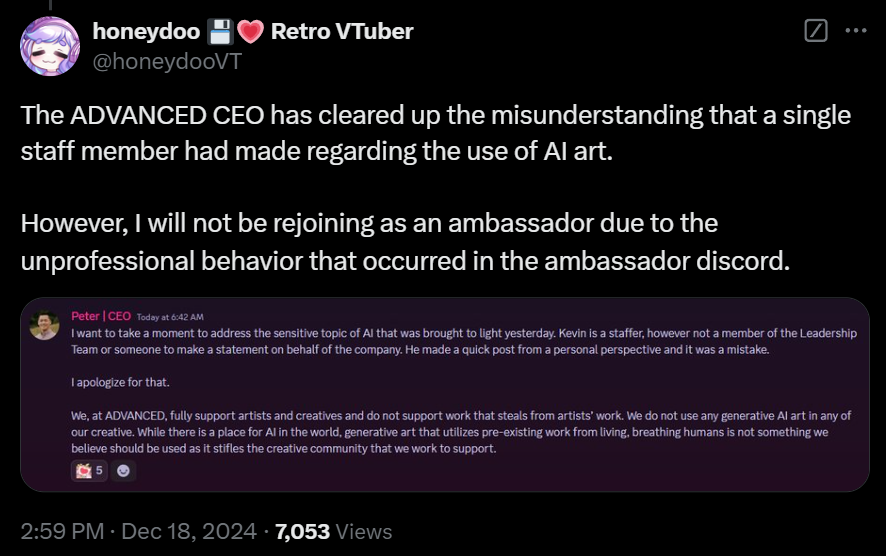Click the Today at 6:42 AM timestamp
886x556 pixels.
[x=170, y=317]
